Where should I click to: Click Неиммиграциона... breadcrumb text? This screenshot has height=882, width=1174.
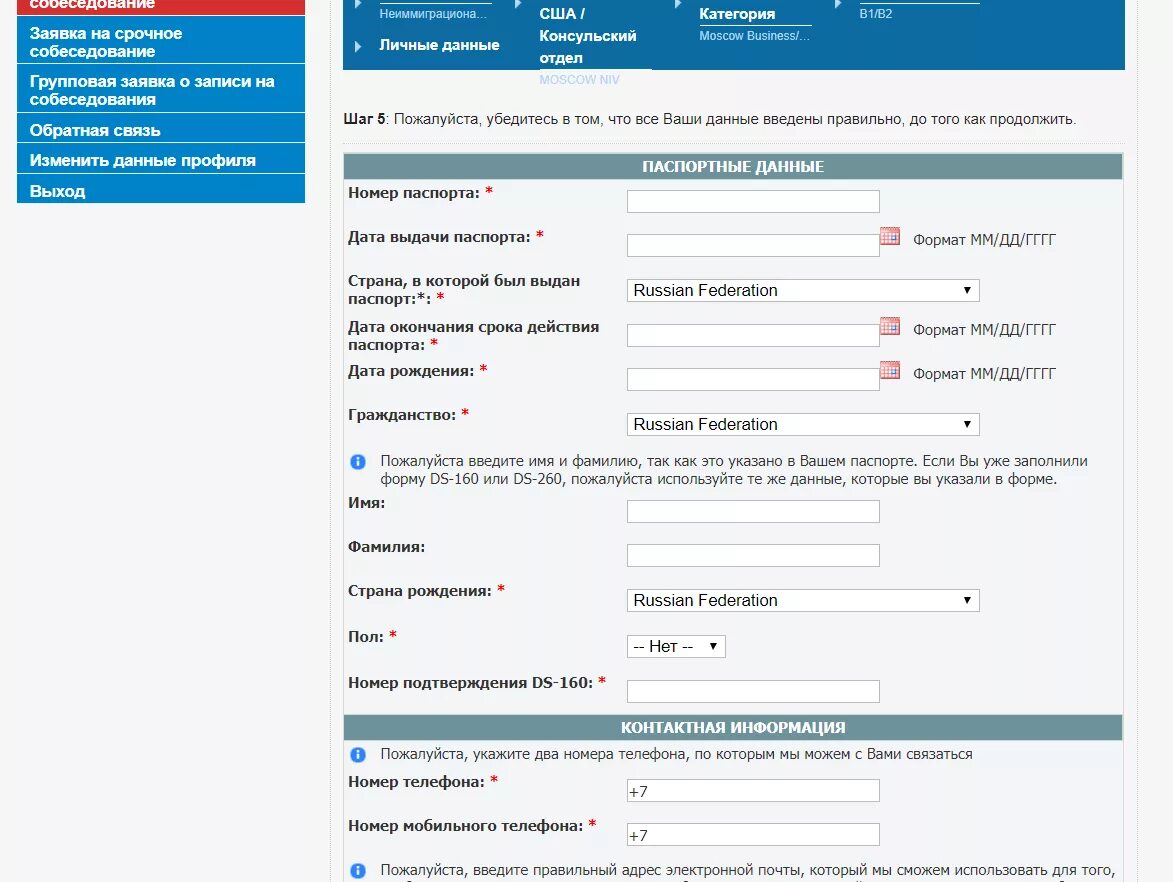coord(433,13)
